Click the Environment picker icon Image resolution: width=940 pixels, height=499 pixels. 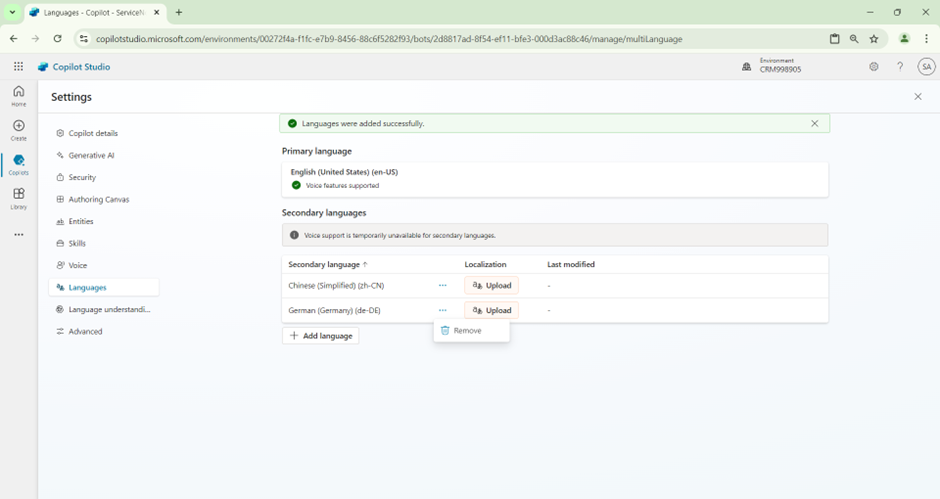(746, 67)
